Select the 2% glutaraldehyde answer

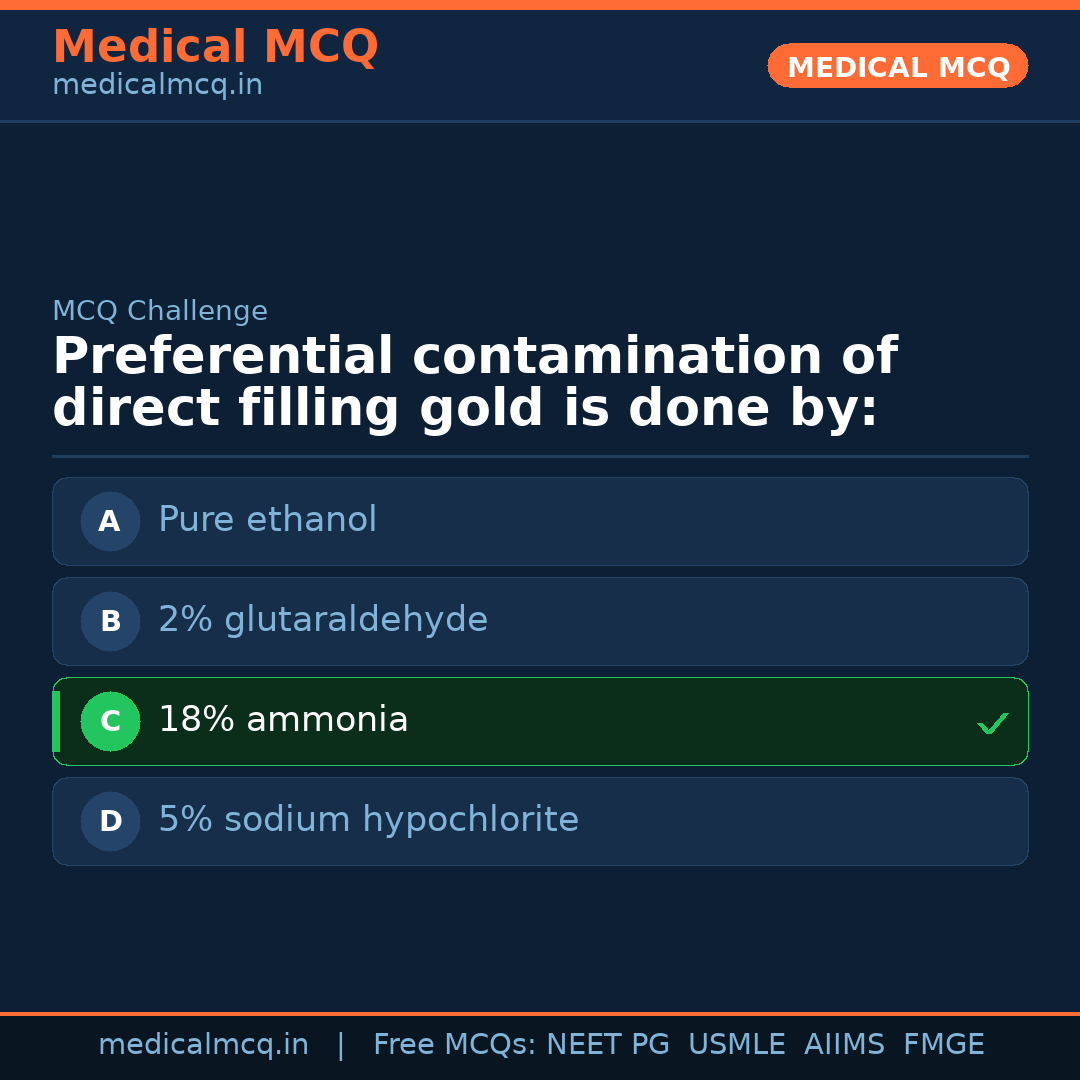pyautogui.click(x=323, y=620)
